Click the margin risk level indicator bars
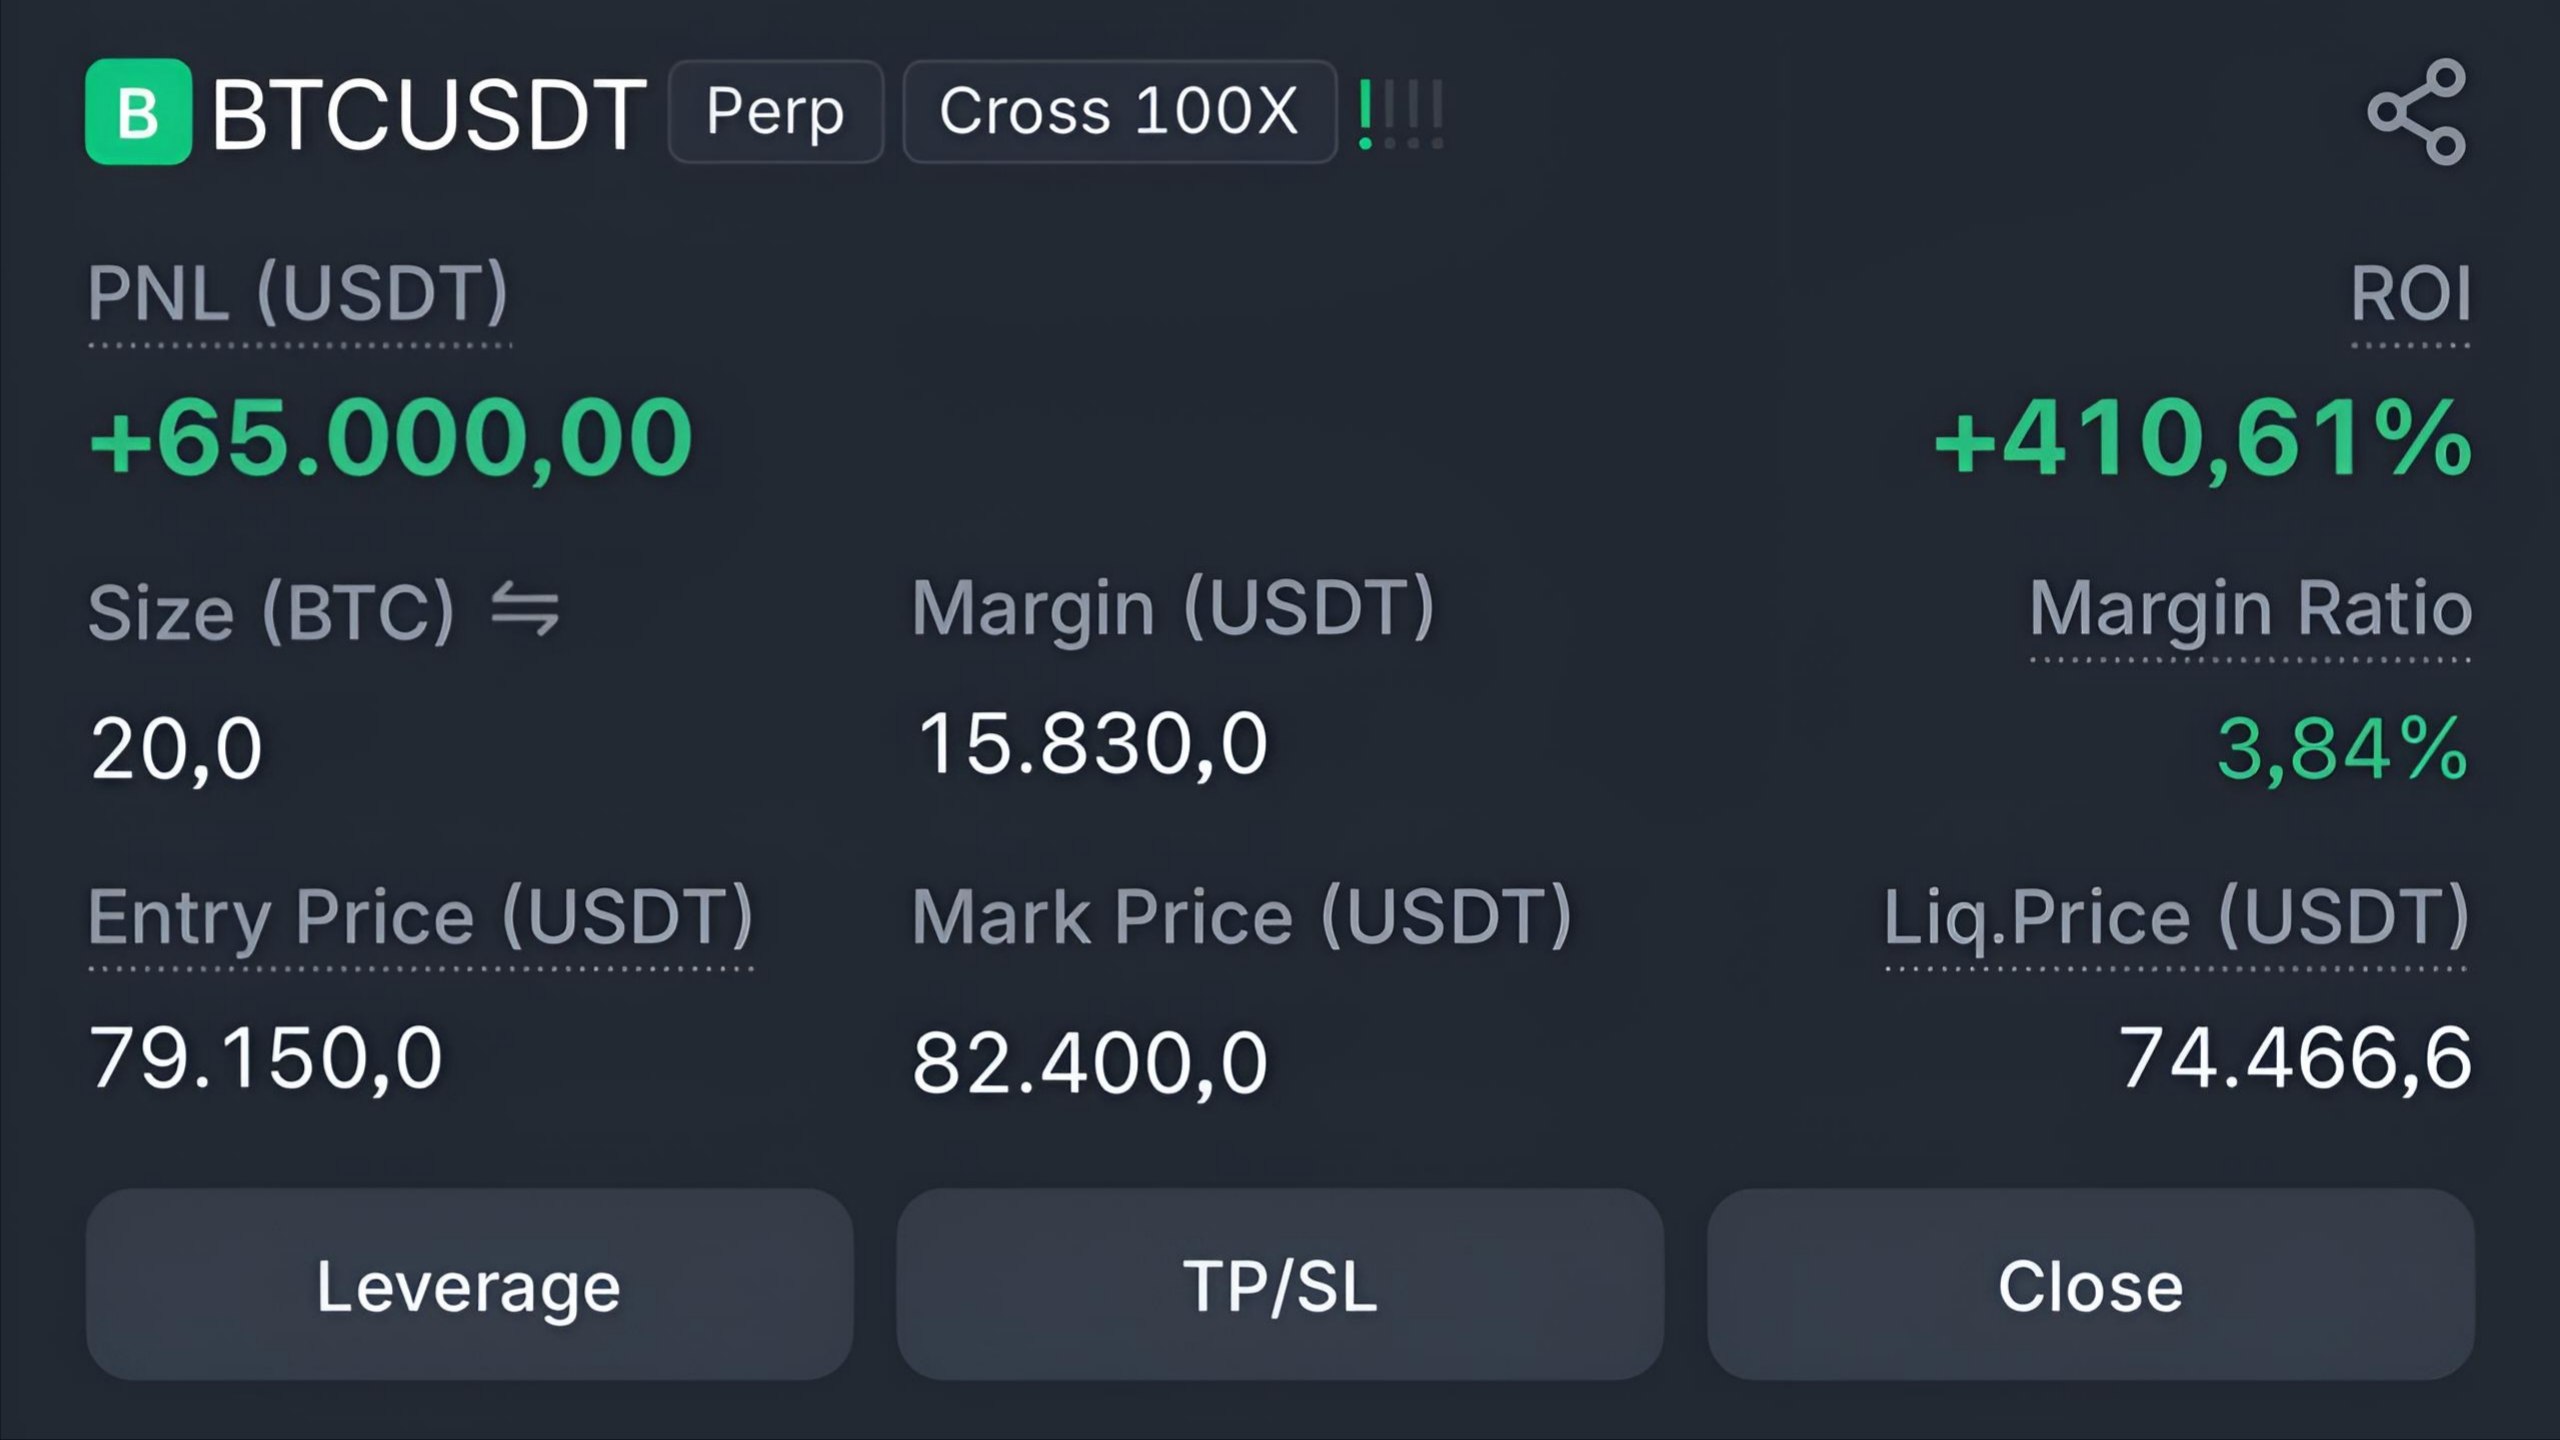 (1400, 114)
